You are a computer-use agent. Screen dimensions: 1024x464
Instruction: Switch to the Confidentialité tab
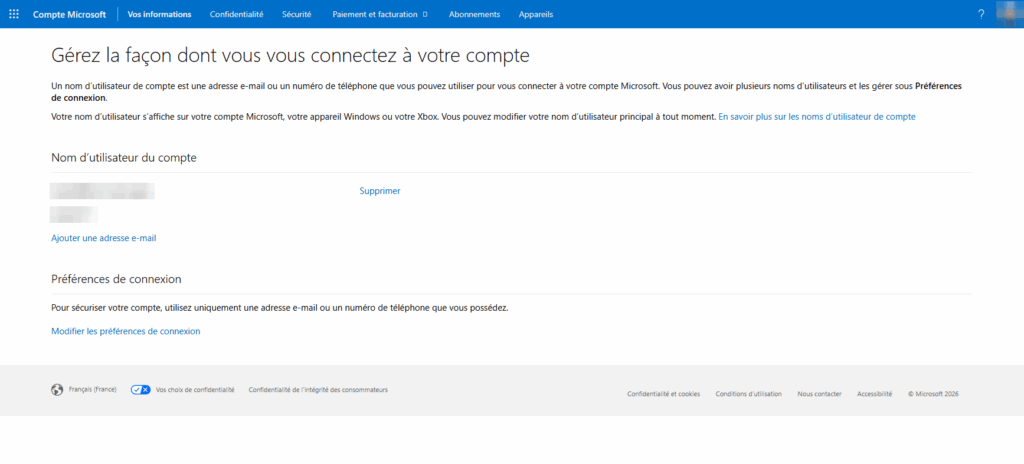point(236,14)
